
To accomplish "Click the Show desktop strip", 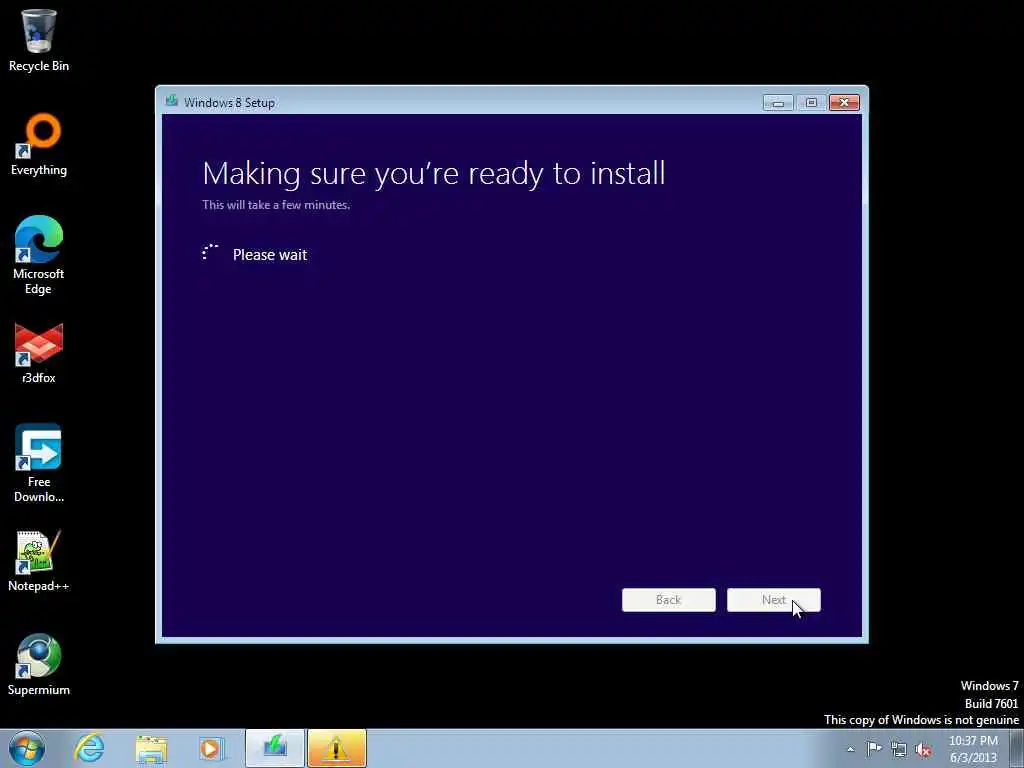I will tap(1016, 748).
